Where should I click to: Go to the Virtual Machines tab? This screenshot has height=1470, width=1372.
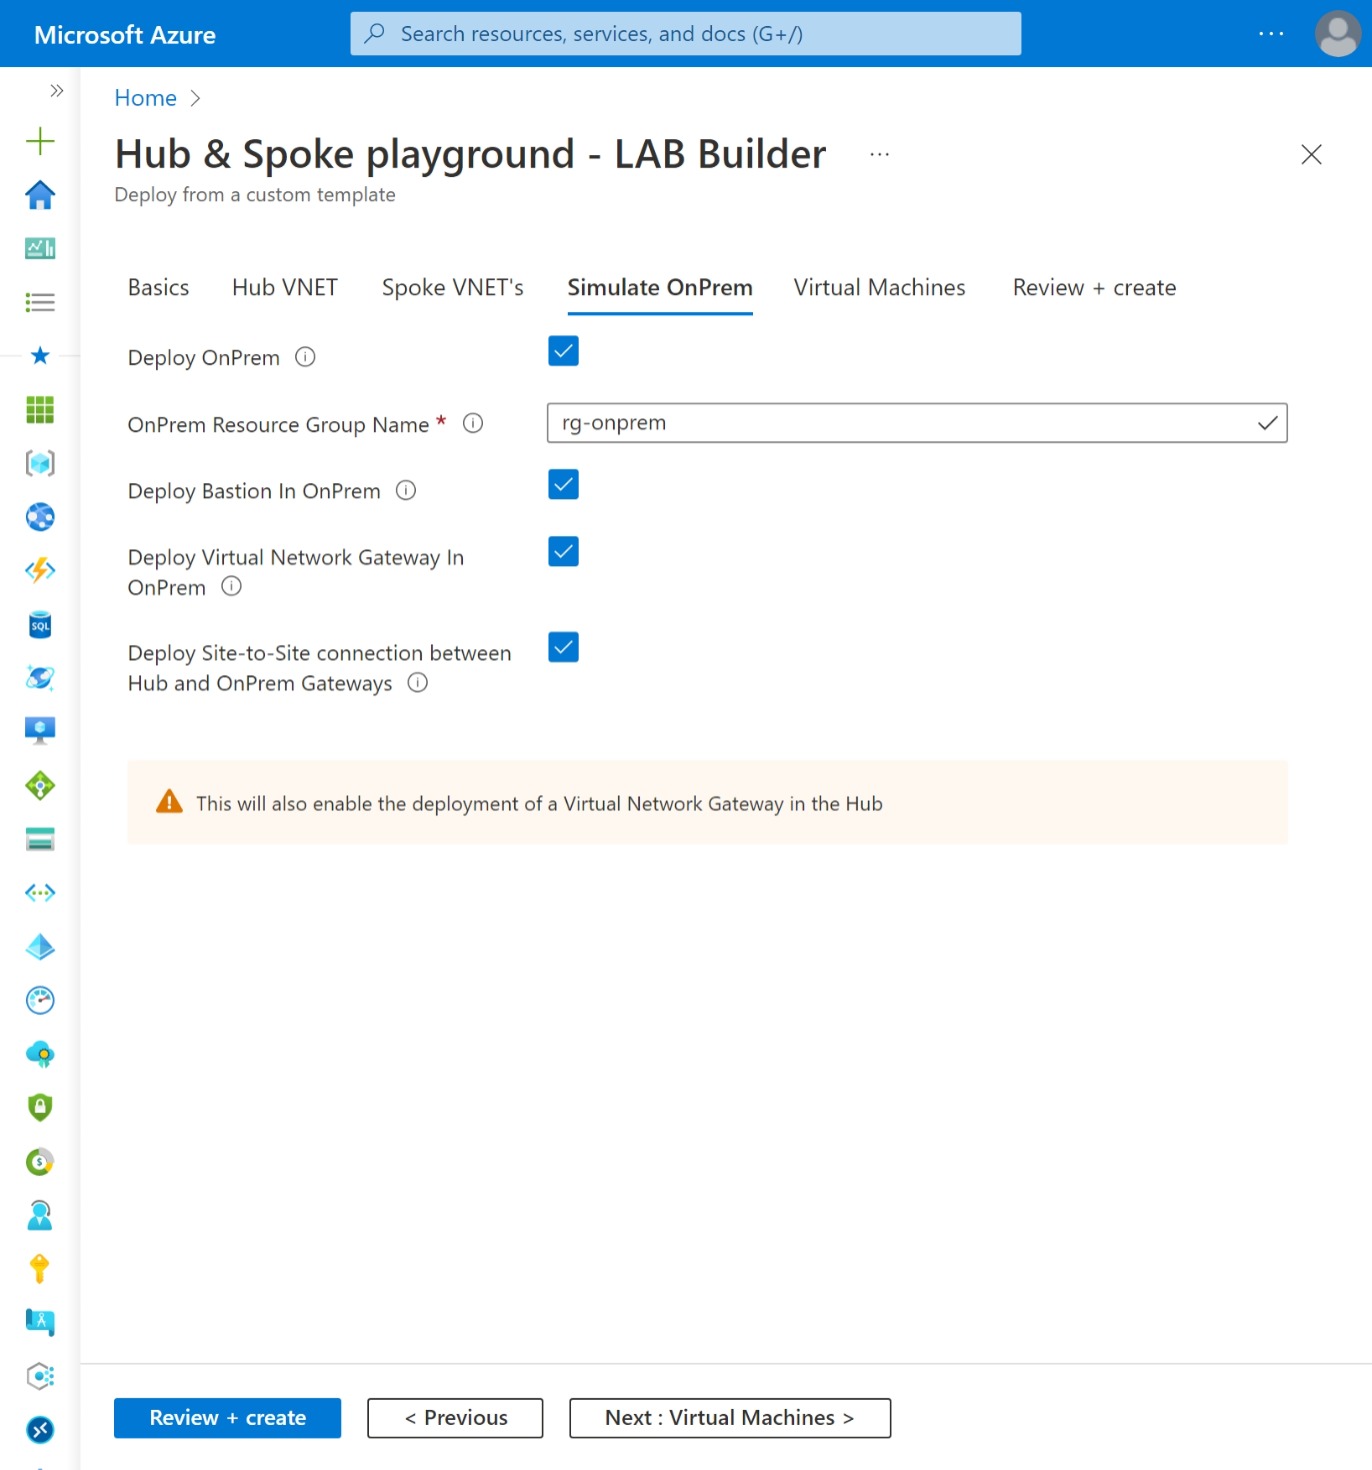880,288
